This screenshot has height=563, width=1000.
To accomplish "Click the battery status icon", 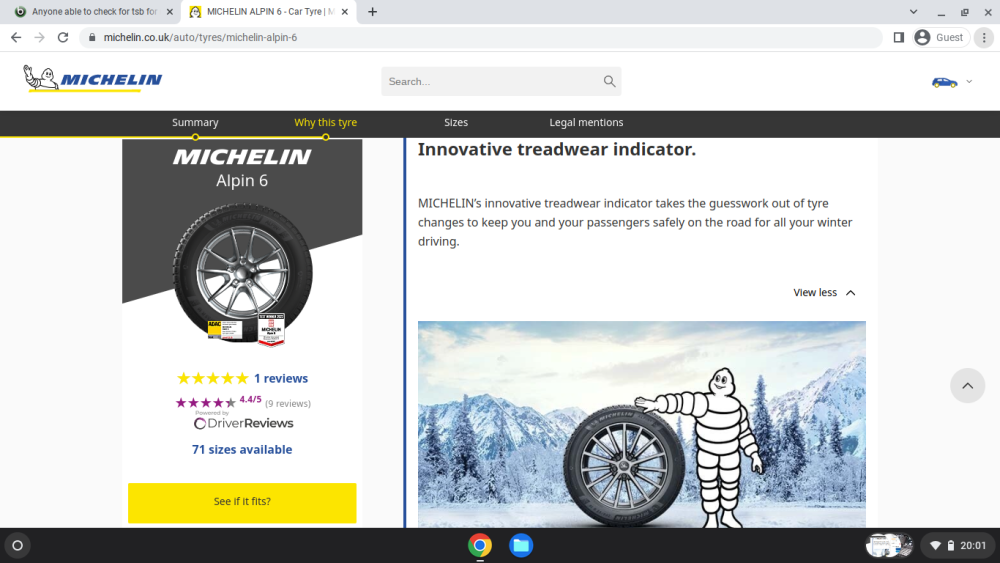I will point(950,546).
